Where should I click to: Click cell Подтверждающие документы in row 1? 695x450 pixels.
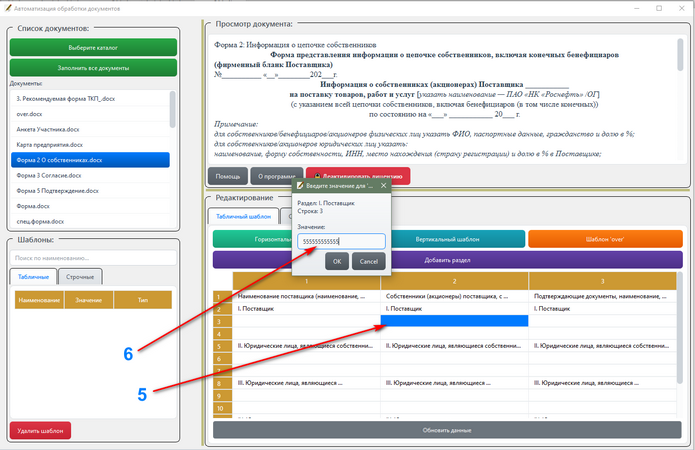pos(602,296)
